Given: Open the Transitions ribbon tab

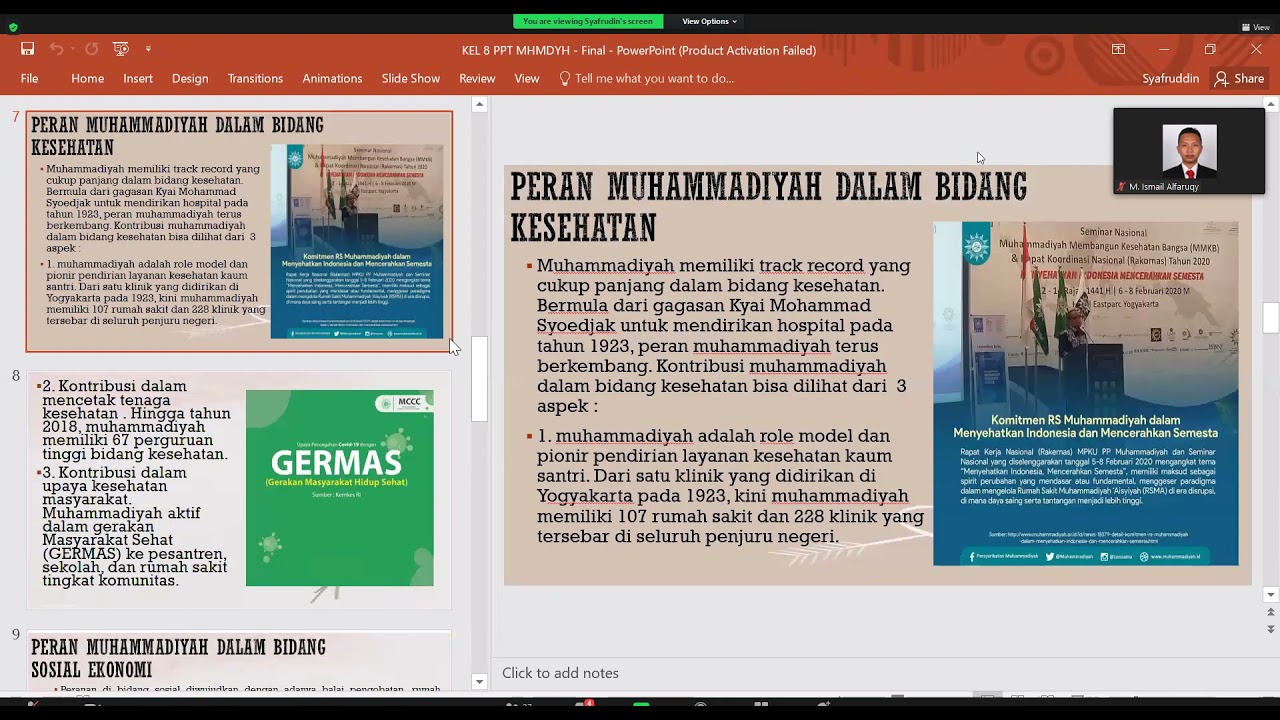Looking at the screenshot, I should tap(255, 78).
